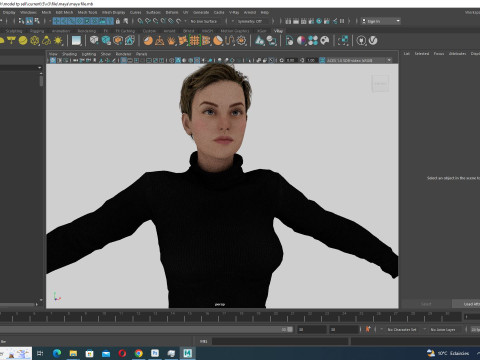The width and height of the screenshot is (480, 360).
Task: Click the V-Ray color wheel sphere icon
Action: click(301, 41)
